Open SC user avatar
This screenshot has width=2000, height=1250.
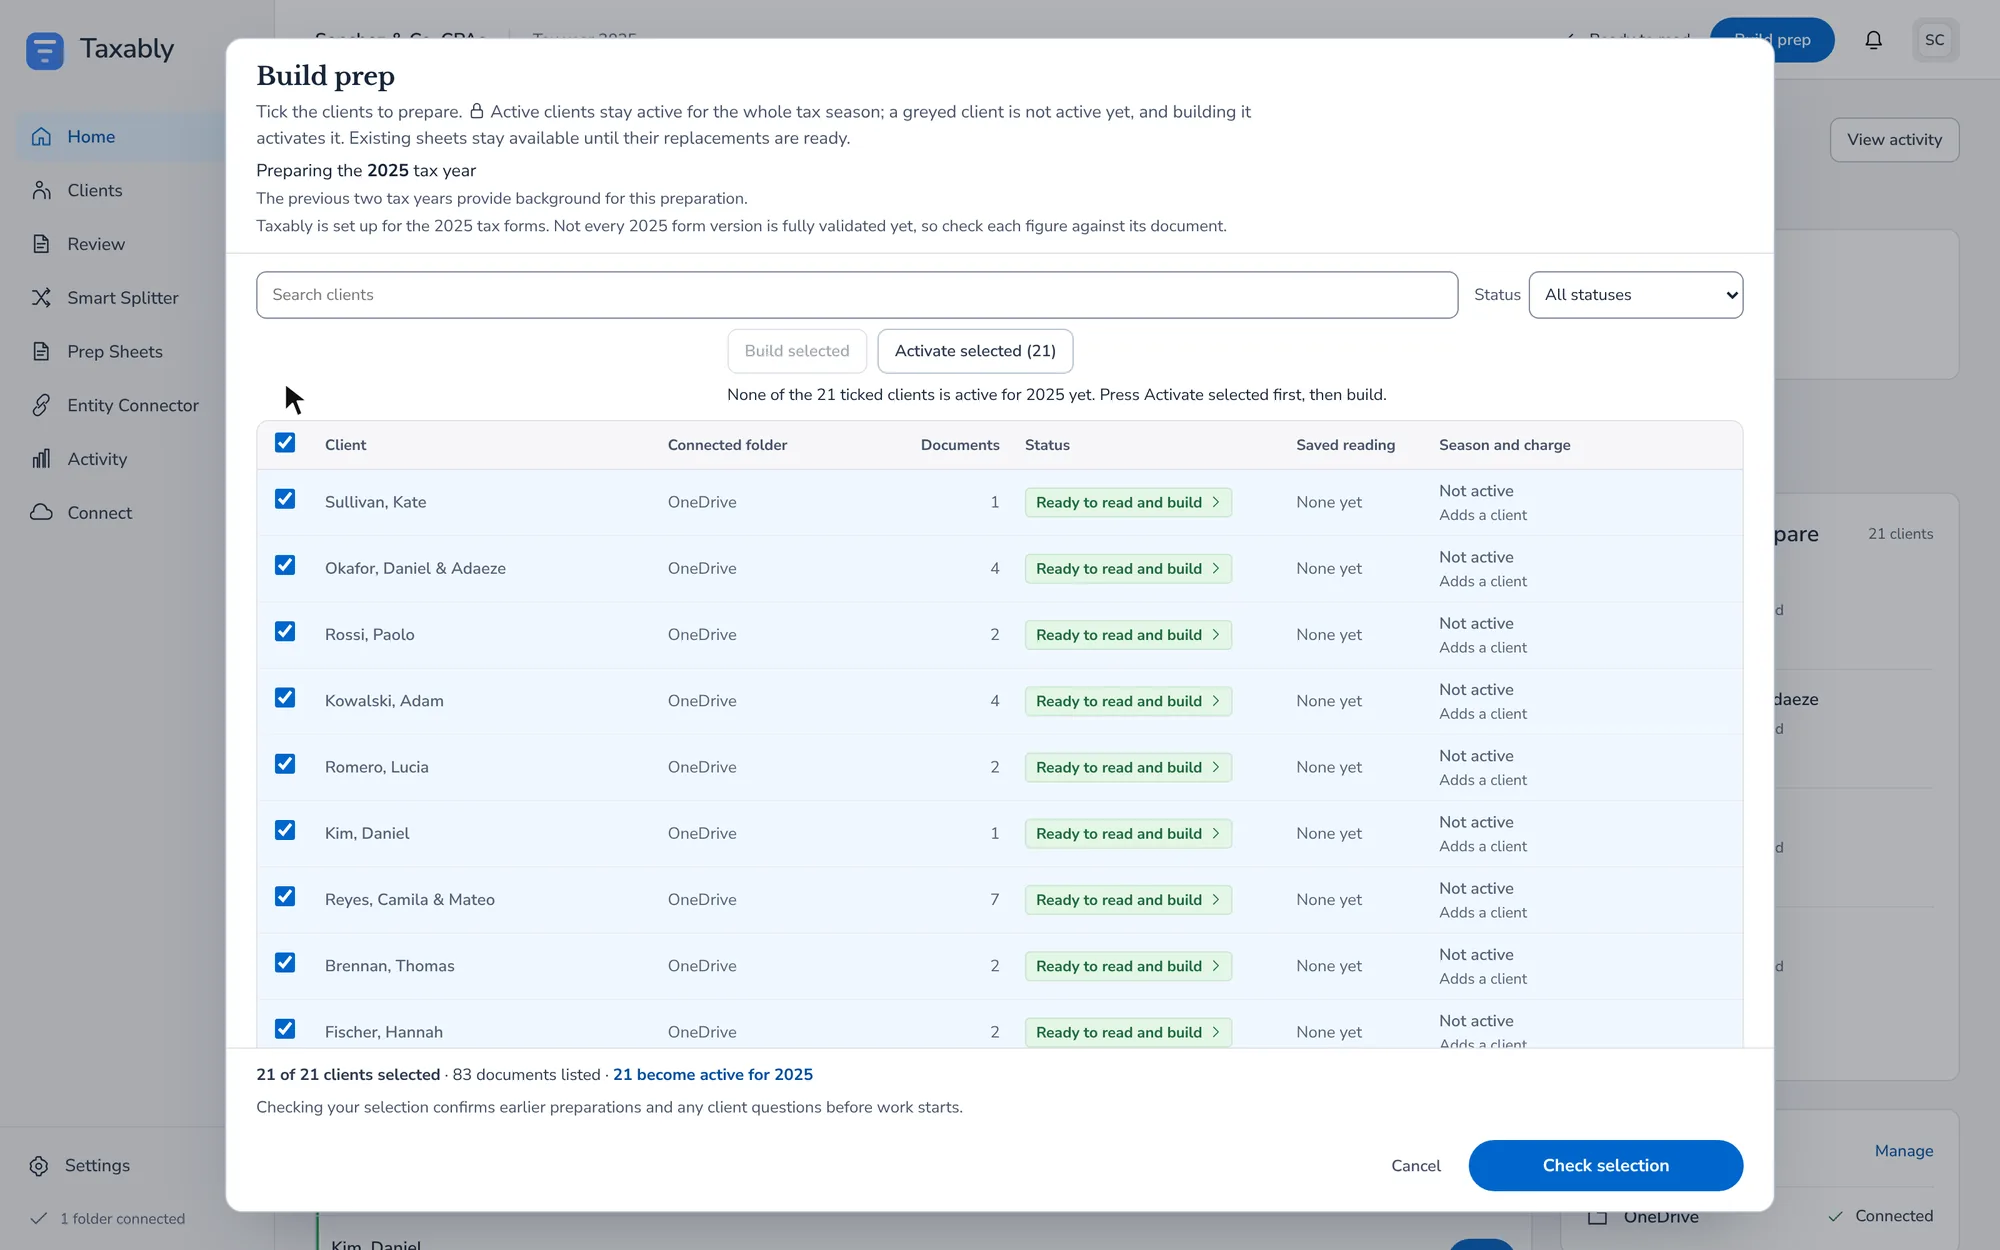[1935, 40]
